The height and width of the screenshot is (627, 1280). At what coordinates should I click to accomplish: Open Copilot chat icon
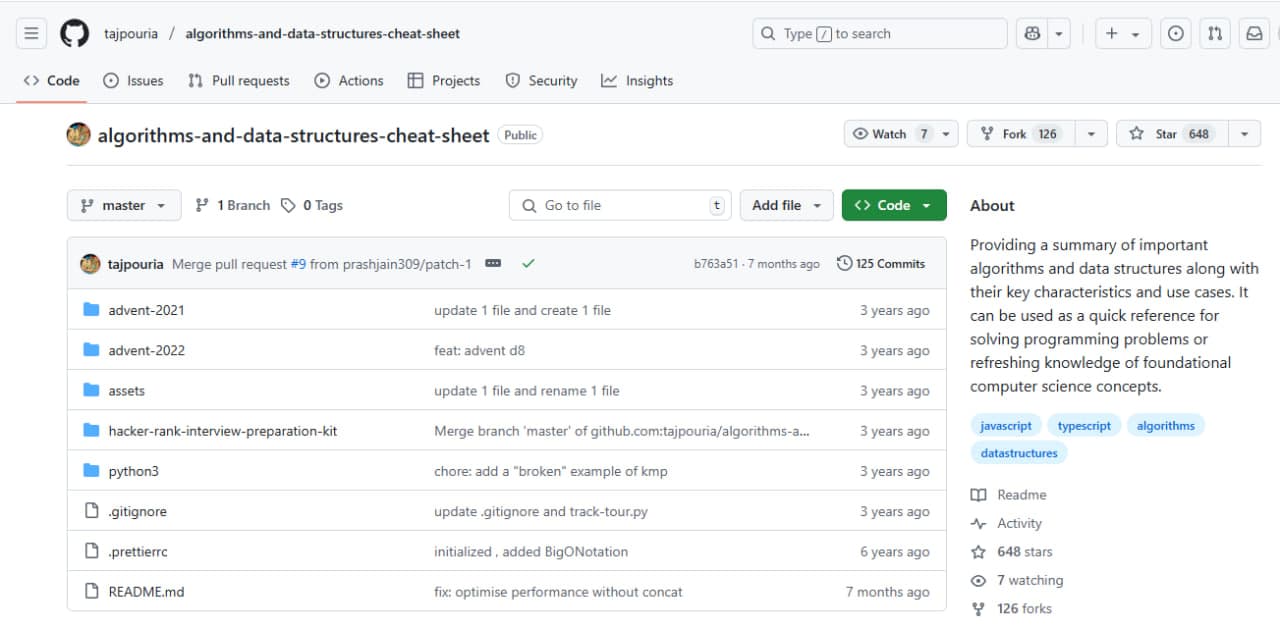coord(1033,33)
